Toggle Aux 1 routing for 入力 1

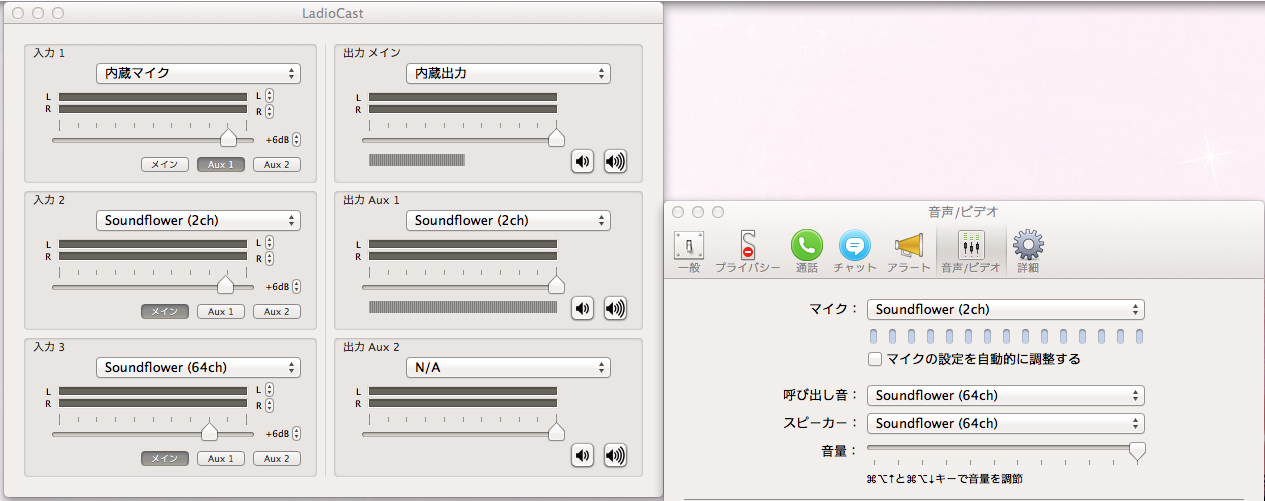220,164
